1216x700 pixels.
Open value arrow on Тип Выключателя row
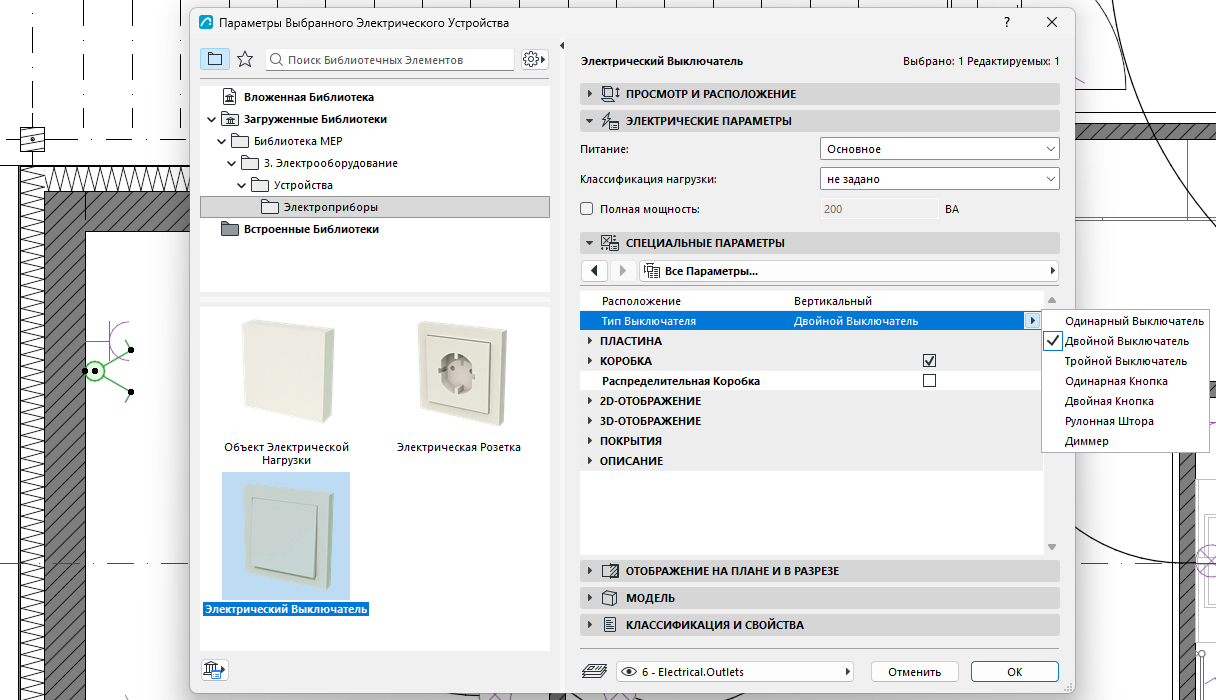click(1031, 321)
